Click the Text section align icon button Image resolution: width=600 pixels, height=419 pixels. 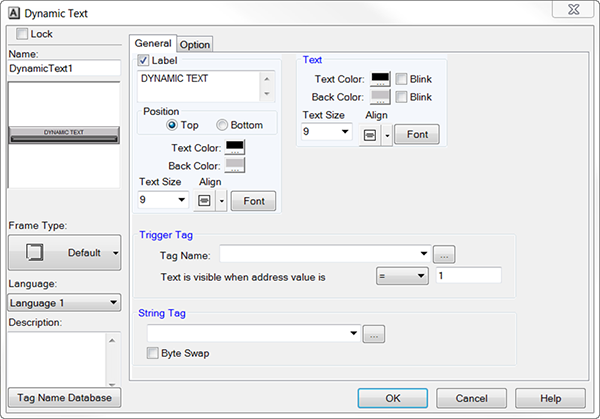370,135
